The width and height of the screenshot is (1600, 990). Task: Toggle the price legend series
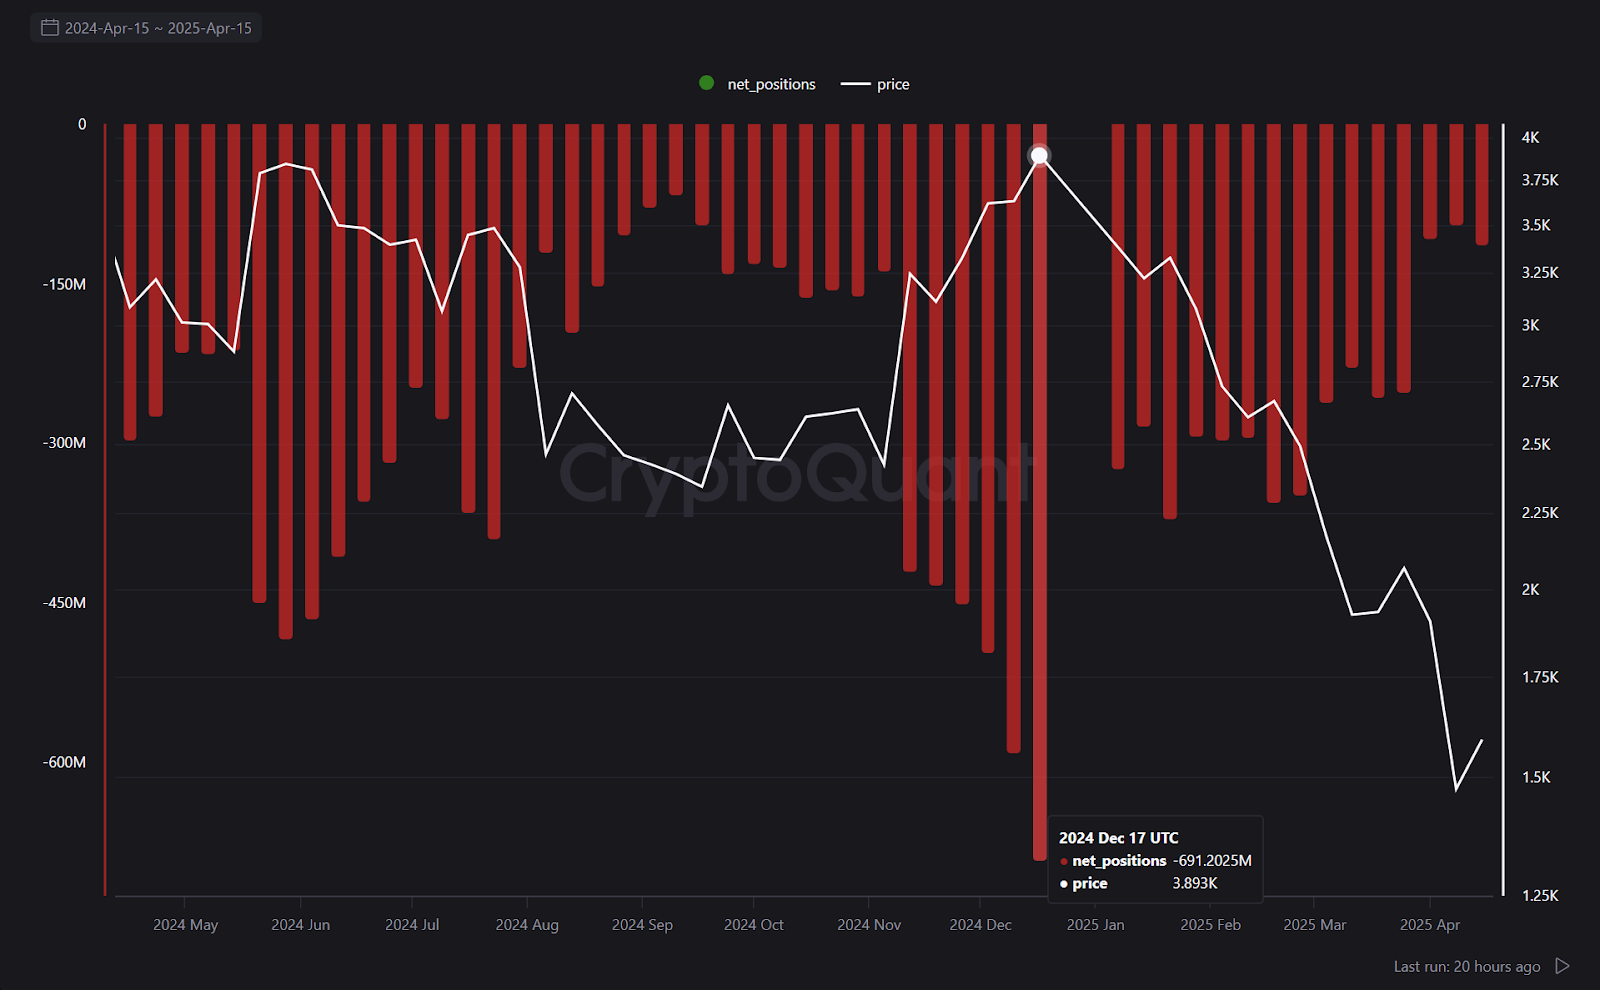click(875, 84)
